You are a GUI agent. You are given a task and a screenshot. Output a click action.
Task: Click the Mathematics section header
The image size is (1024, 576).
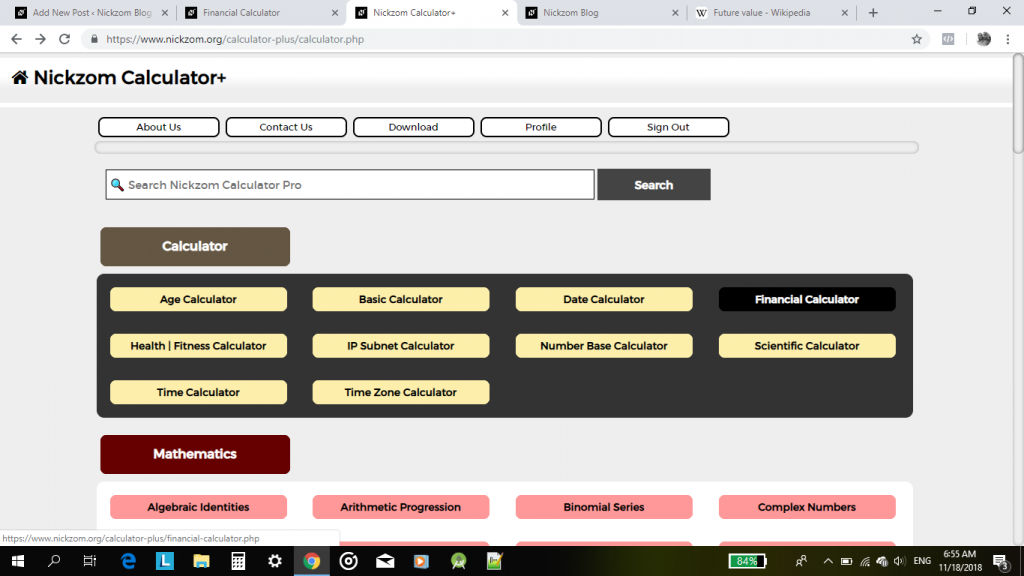point(195,454)
